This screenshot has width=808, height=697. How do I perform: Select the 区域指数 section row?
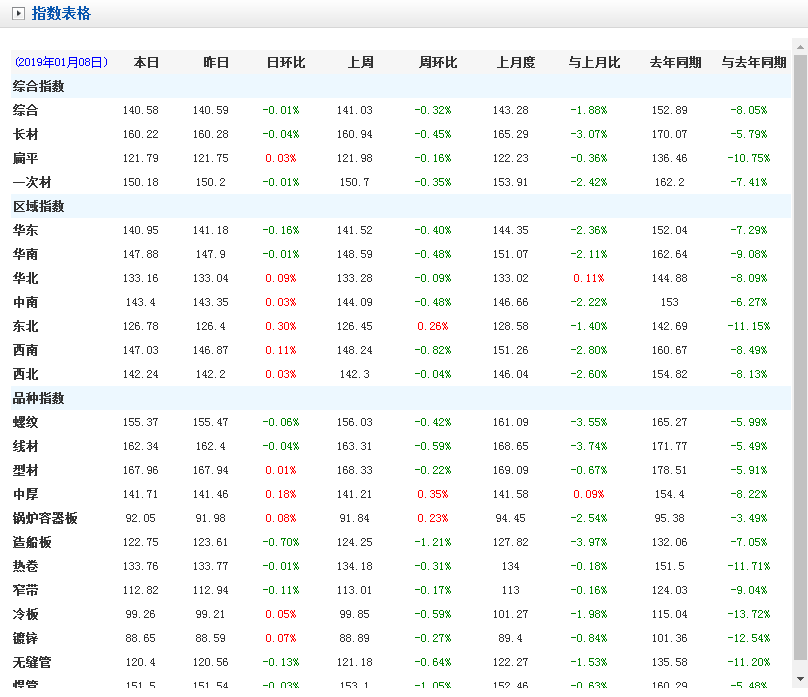coord(39,206)
